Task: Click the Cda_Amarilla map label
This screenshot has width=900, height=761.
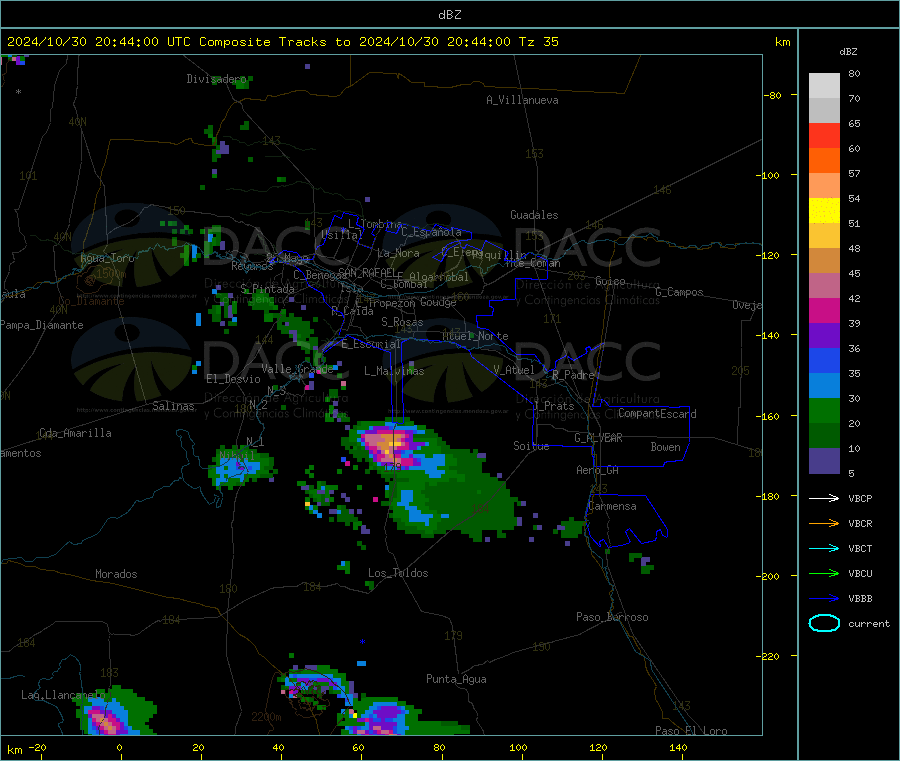Action: pyautogui.click(x=75, y=433)
